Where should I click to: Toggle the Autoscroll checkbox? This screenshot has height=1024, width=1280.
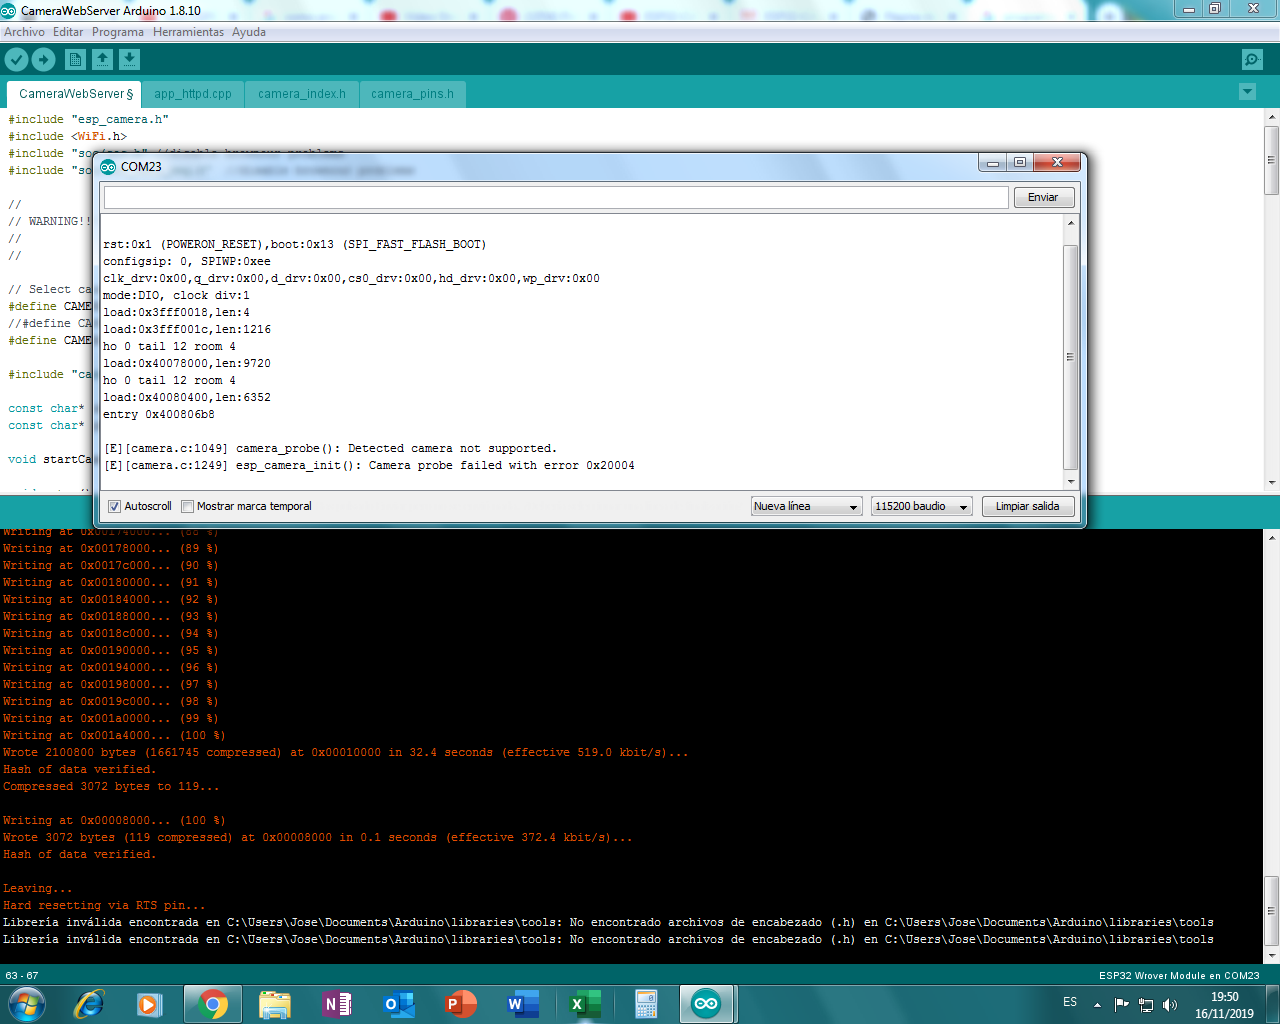(x=114, y=506)
